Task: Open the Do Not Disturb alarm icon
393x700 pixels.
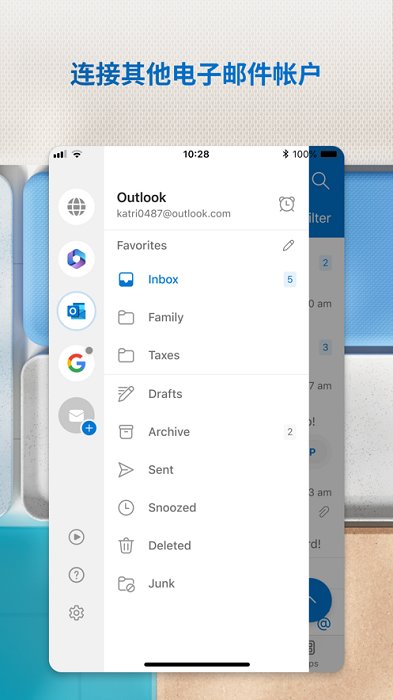Action: pyautogui.click(x=287, y=204)
